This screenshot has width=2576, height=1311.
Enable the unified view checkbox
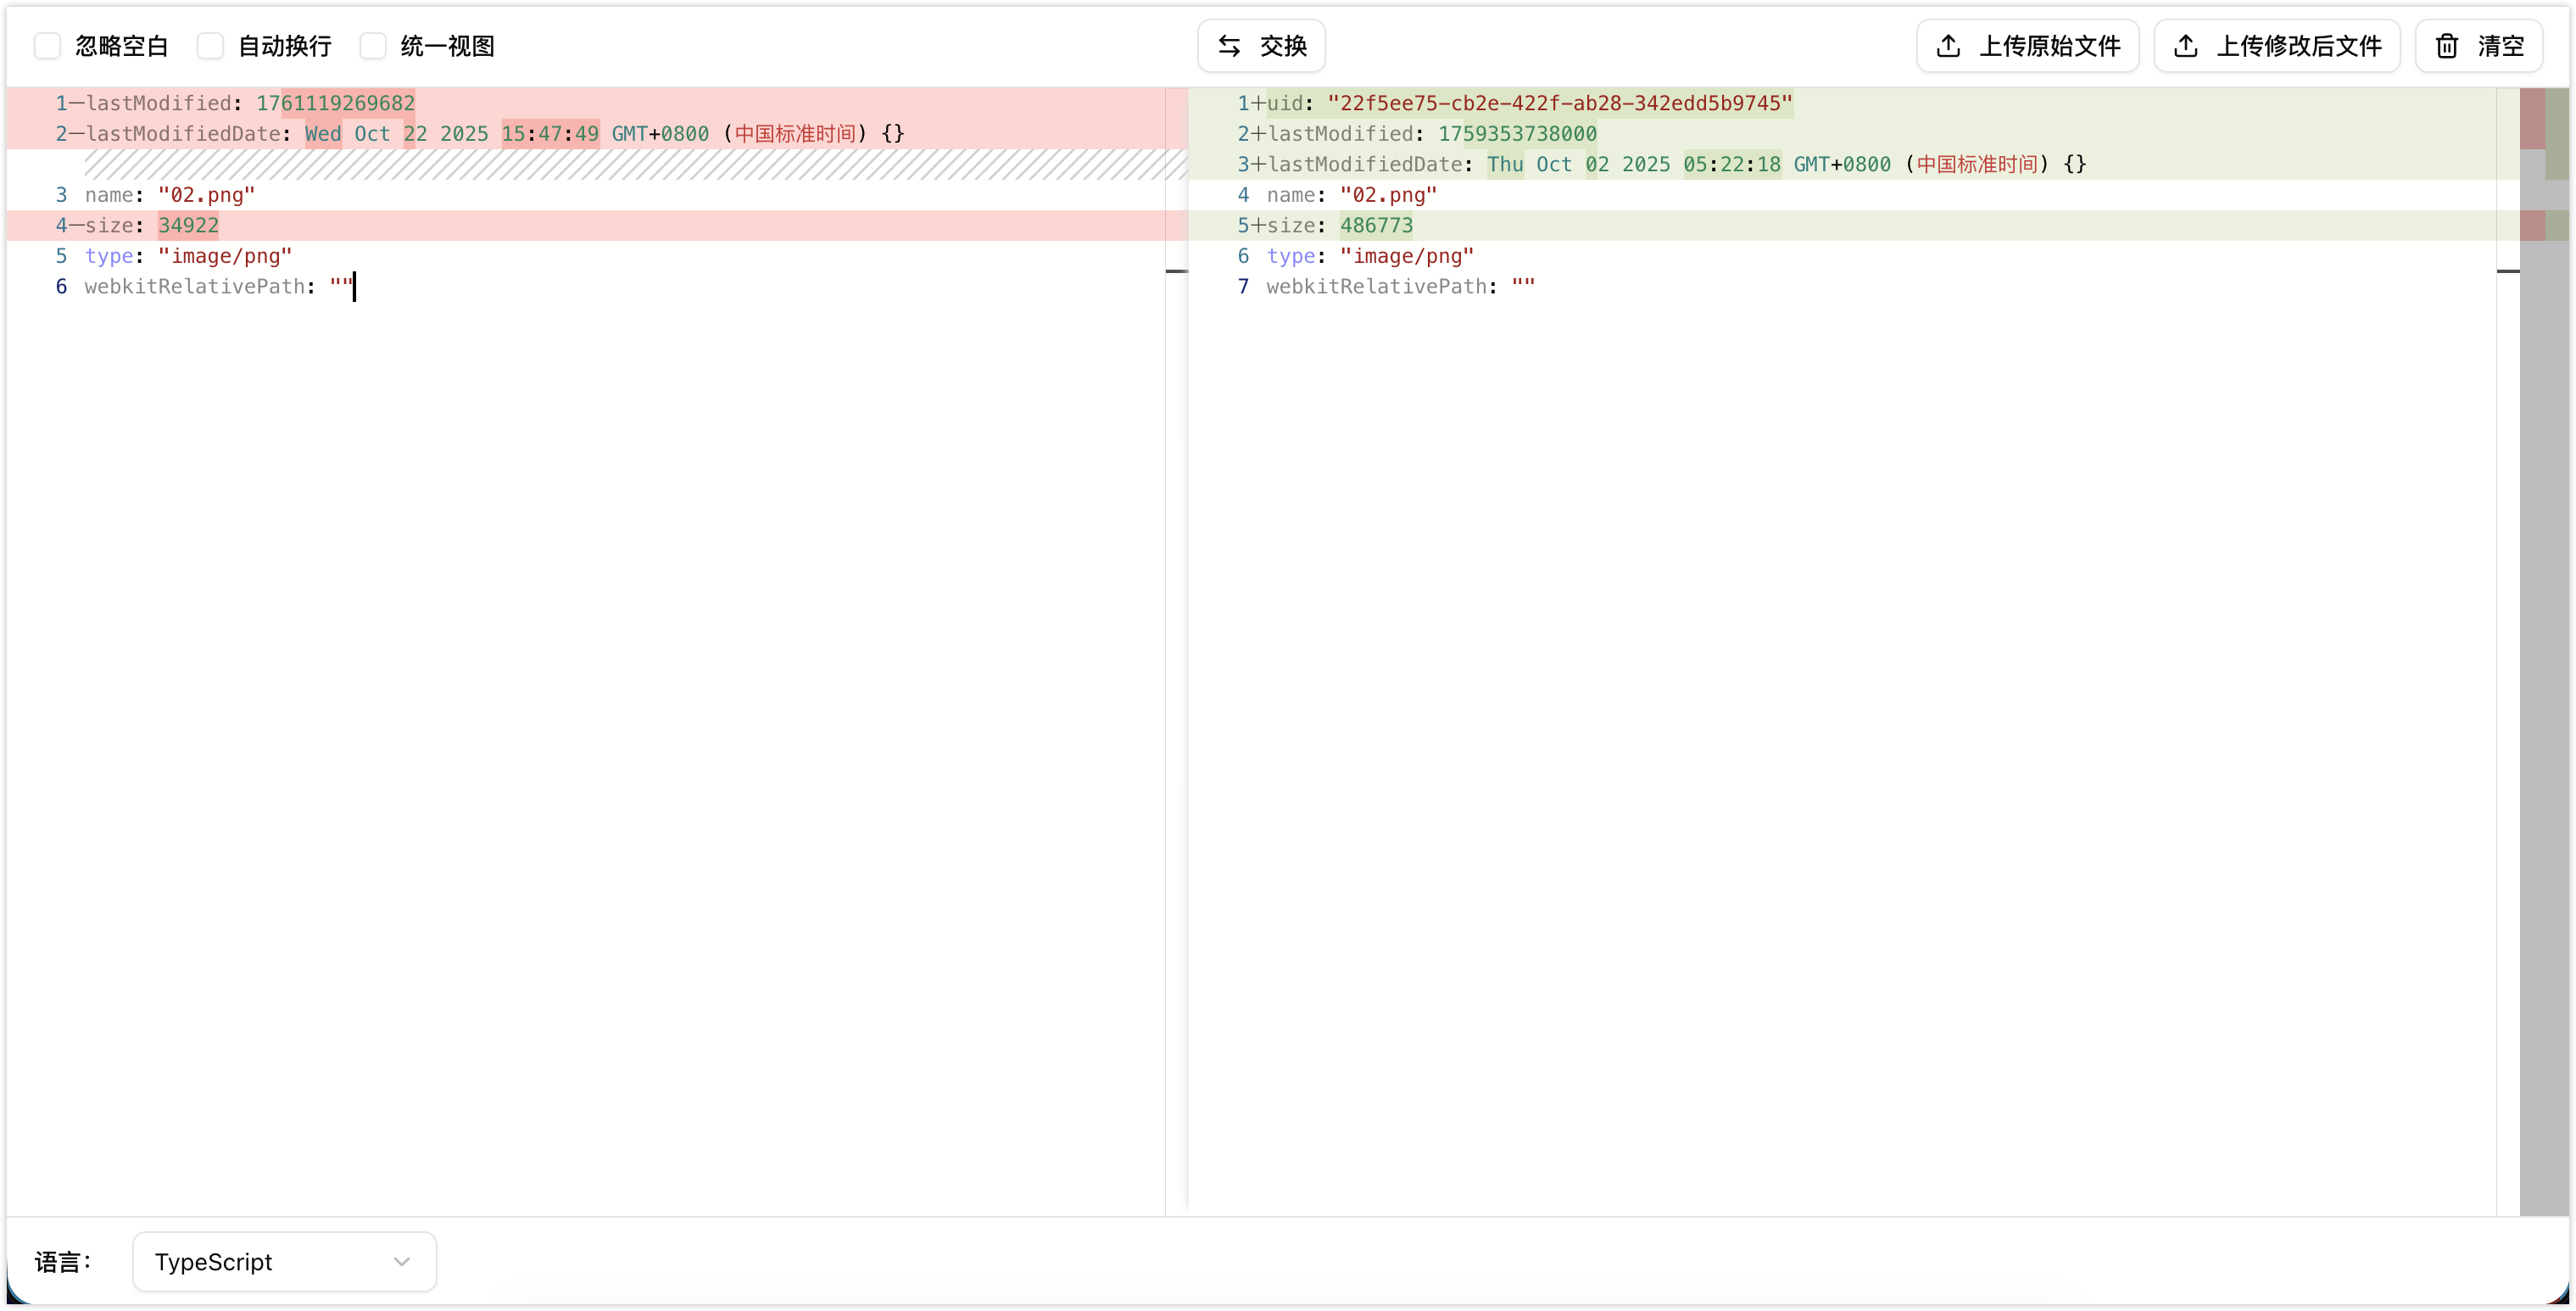click(373, 46)
